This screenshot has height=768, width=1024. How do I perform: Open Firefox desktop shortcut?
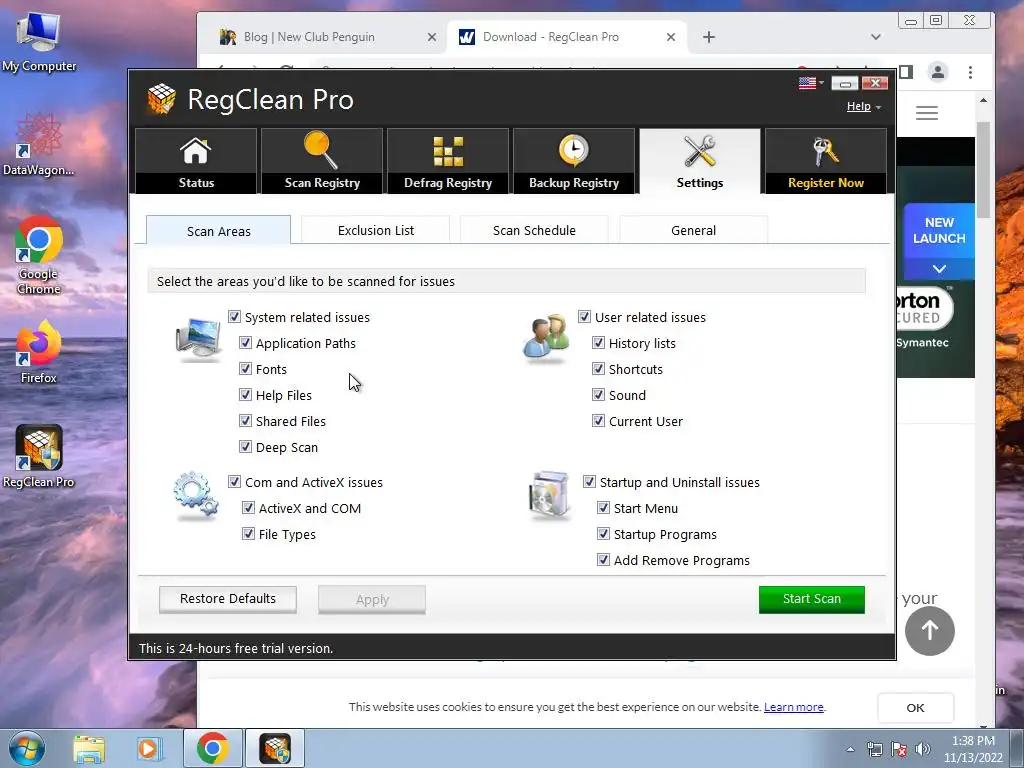[39, 353]
